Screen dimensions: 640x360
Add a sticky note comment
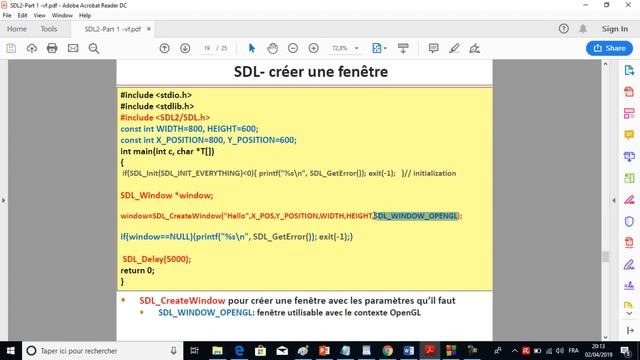(433, 48)
